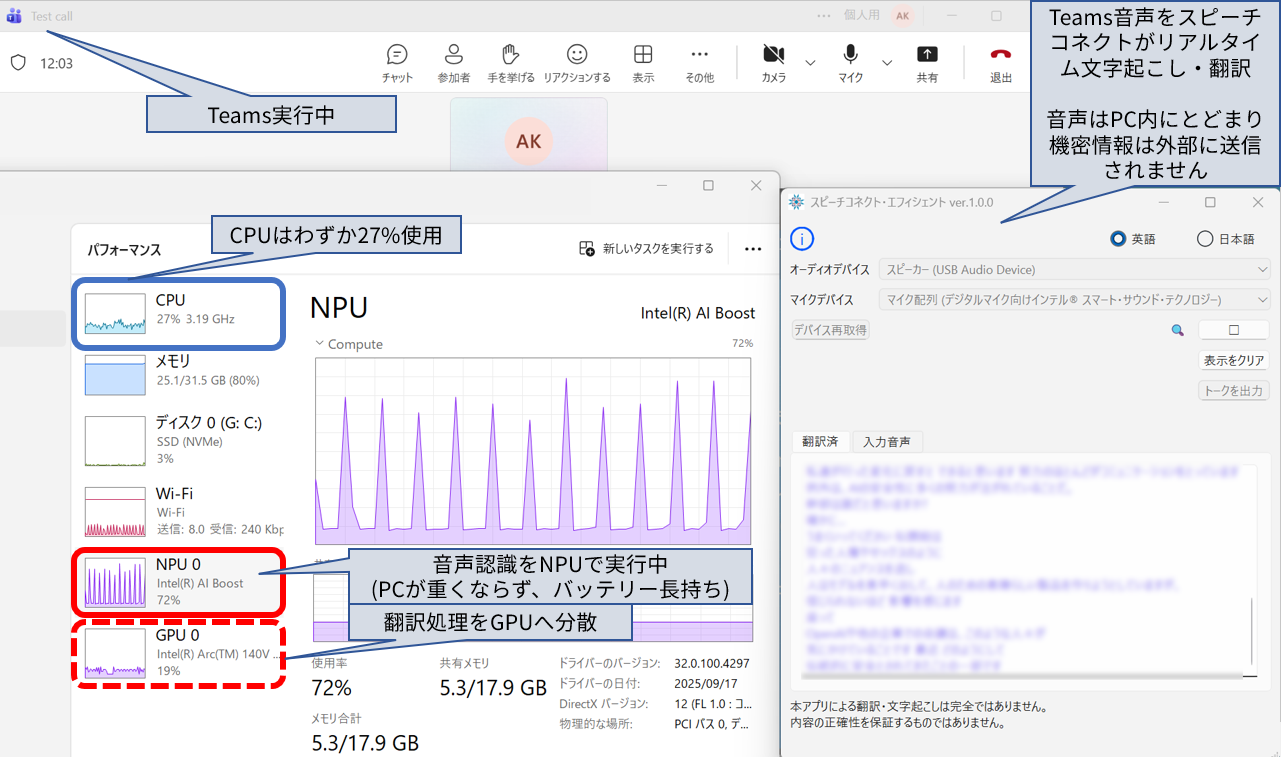
Task: Clear the display with 表示をクリア
Action: pyautogui.click(x=1233, y=360)
